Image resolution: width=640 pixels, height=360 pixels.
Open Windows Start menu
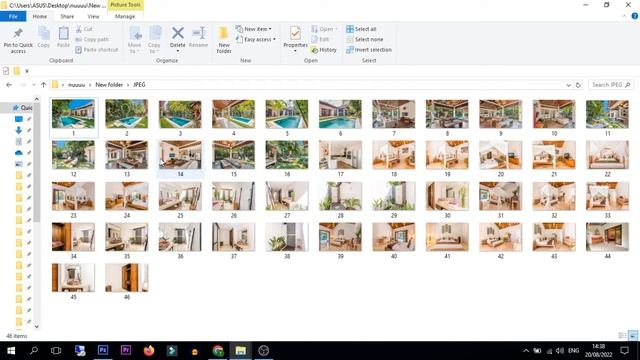point(11,351)
